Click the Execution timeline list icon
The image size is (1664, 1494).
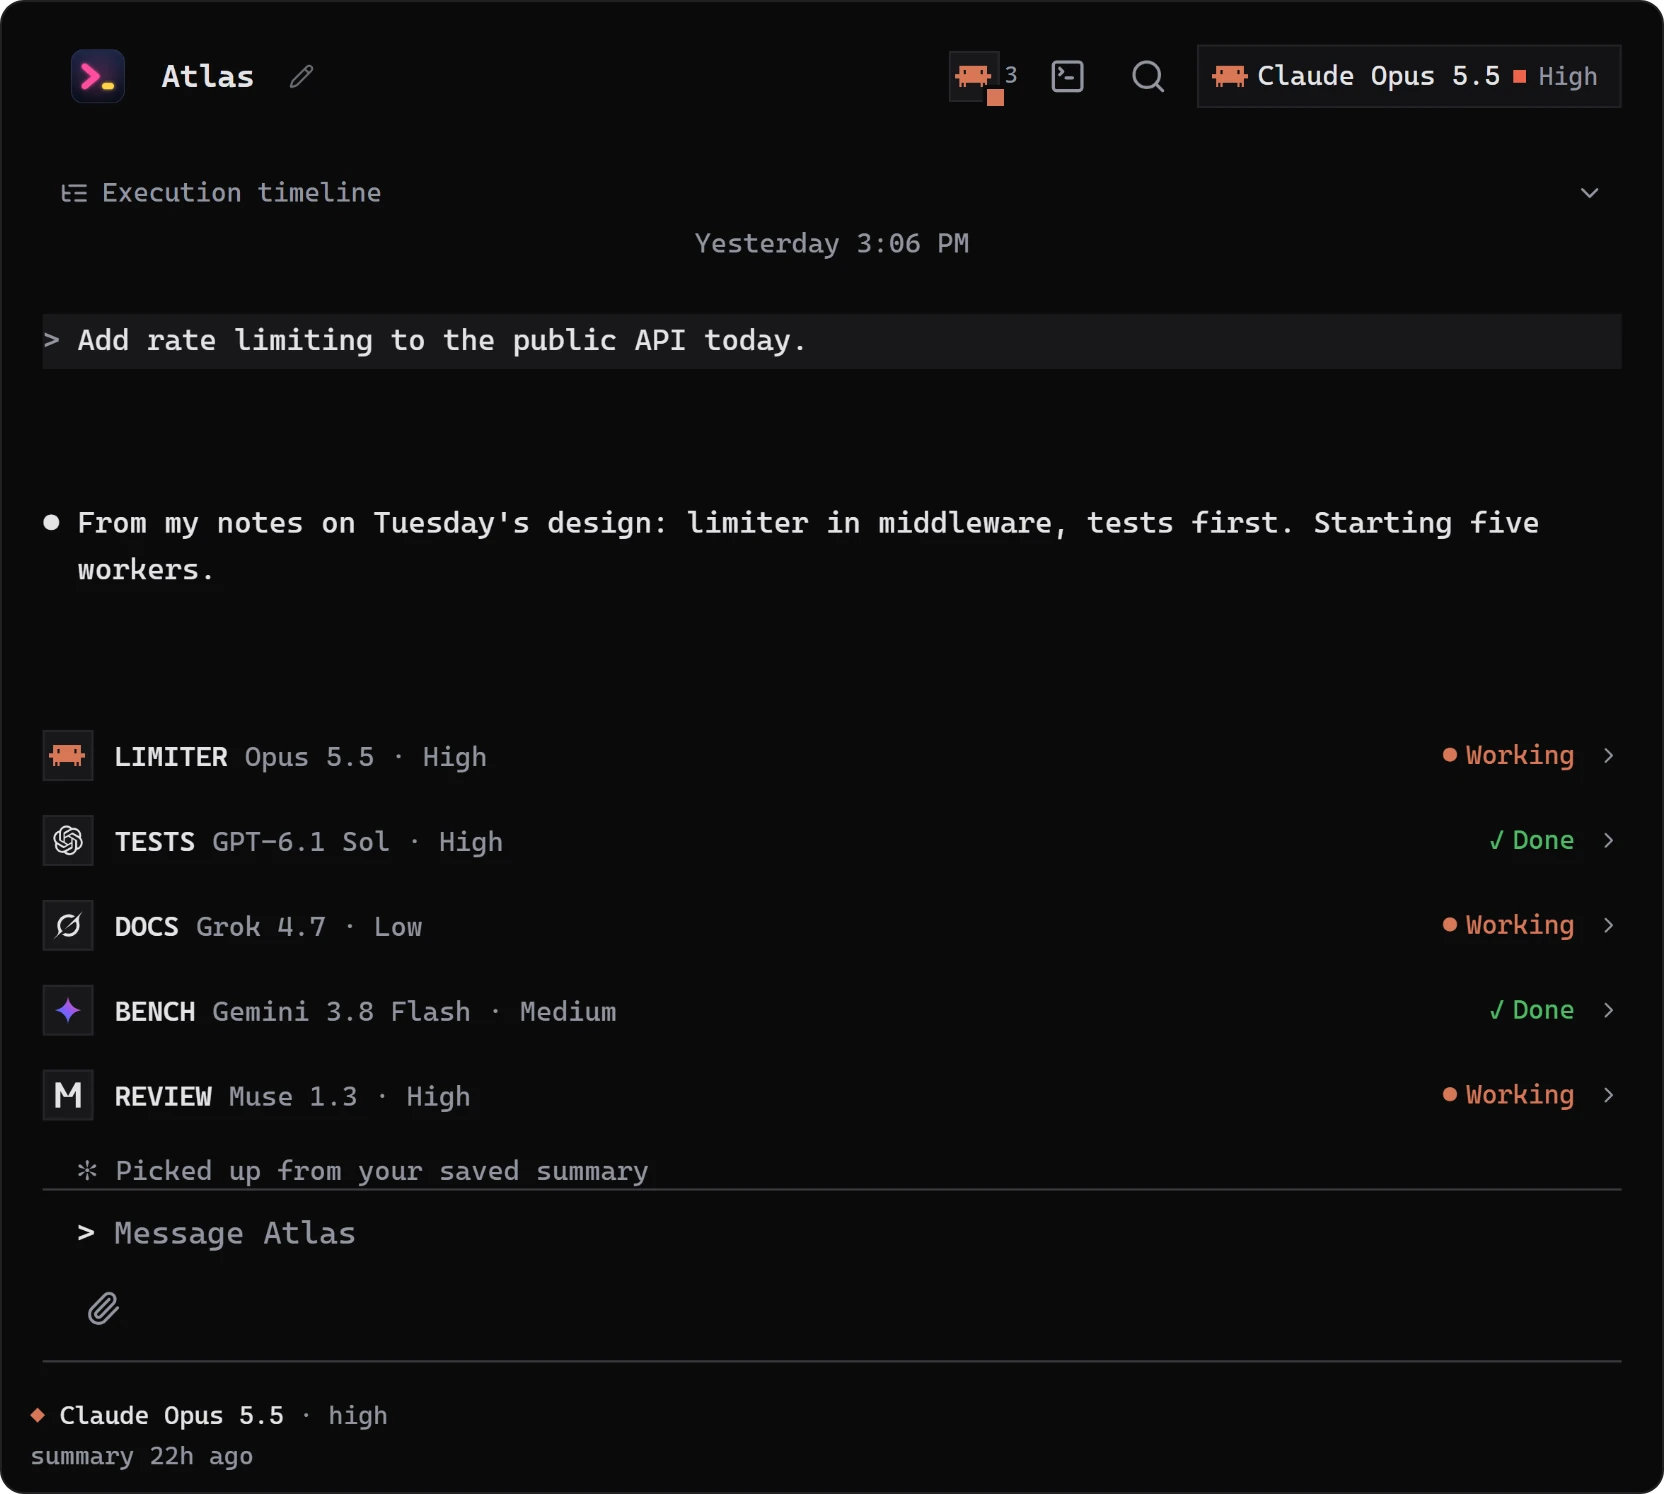coord(74,193)
